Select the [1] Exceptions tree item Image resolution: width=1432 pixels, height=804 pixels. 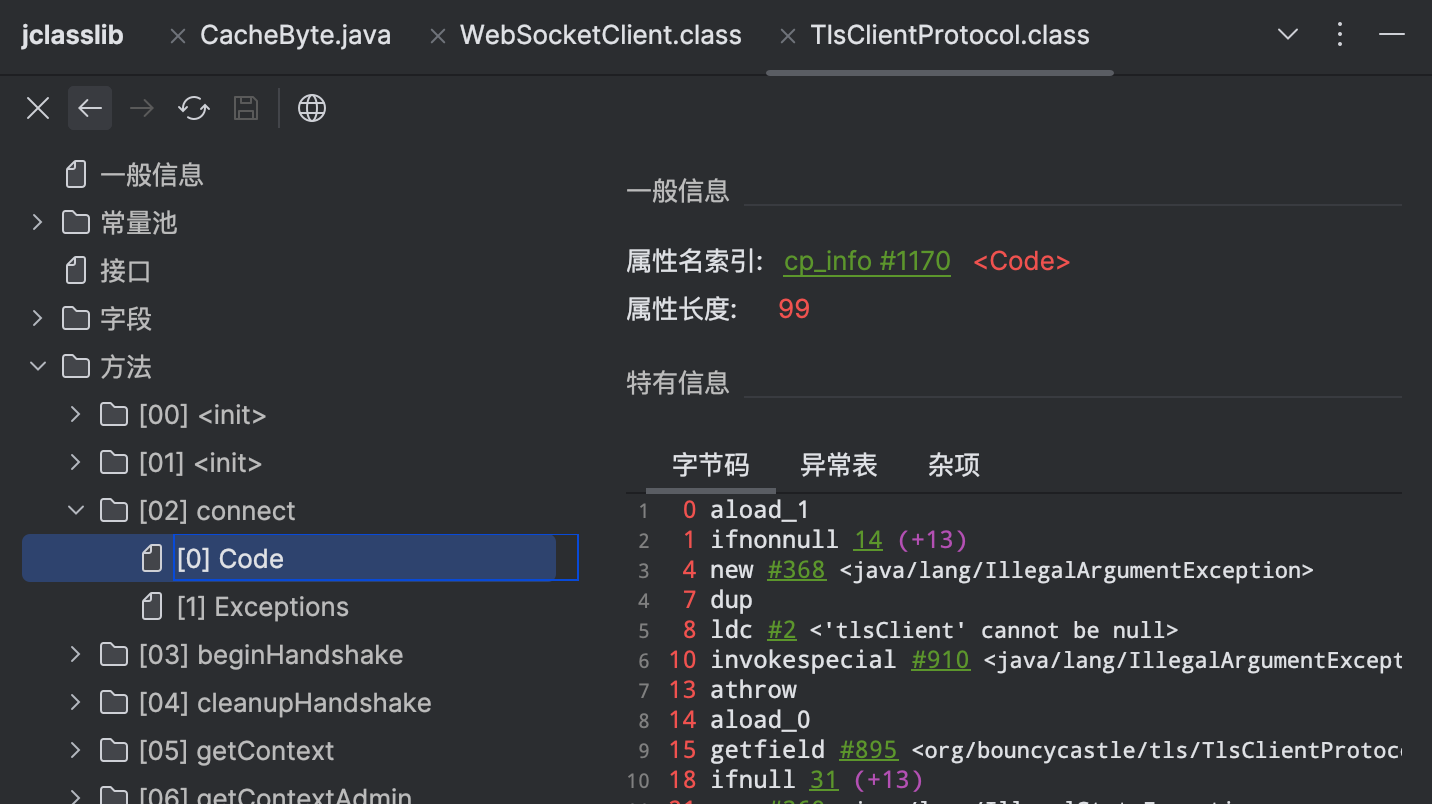pyautogui.click(x=262, y=607)
